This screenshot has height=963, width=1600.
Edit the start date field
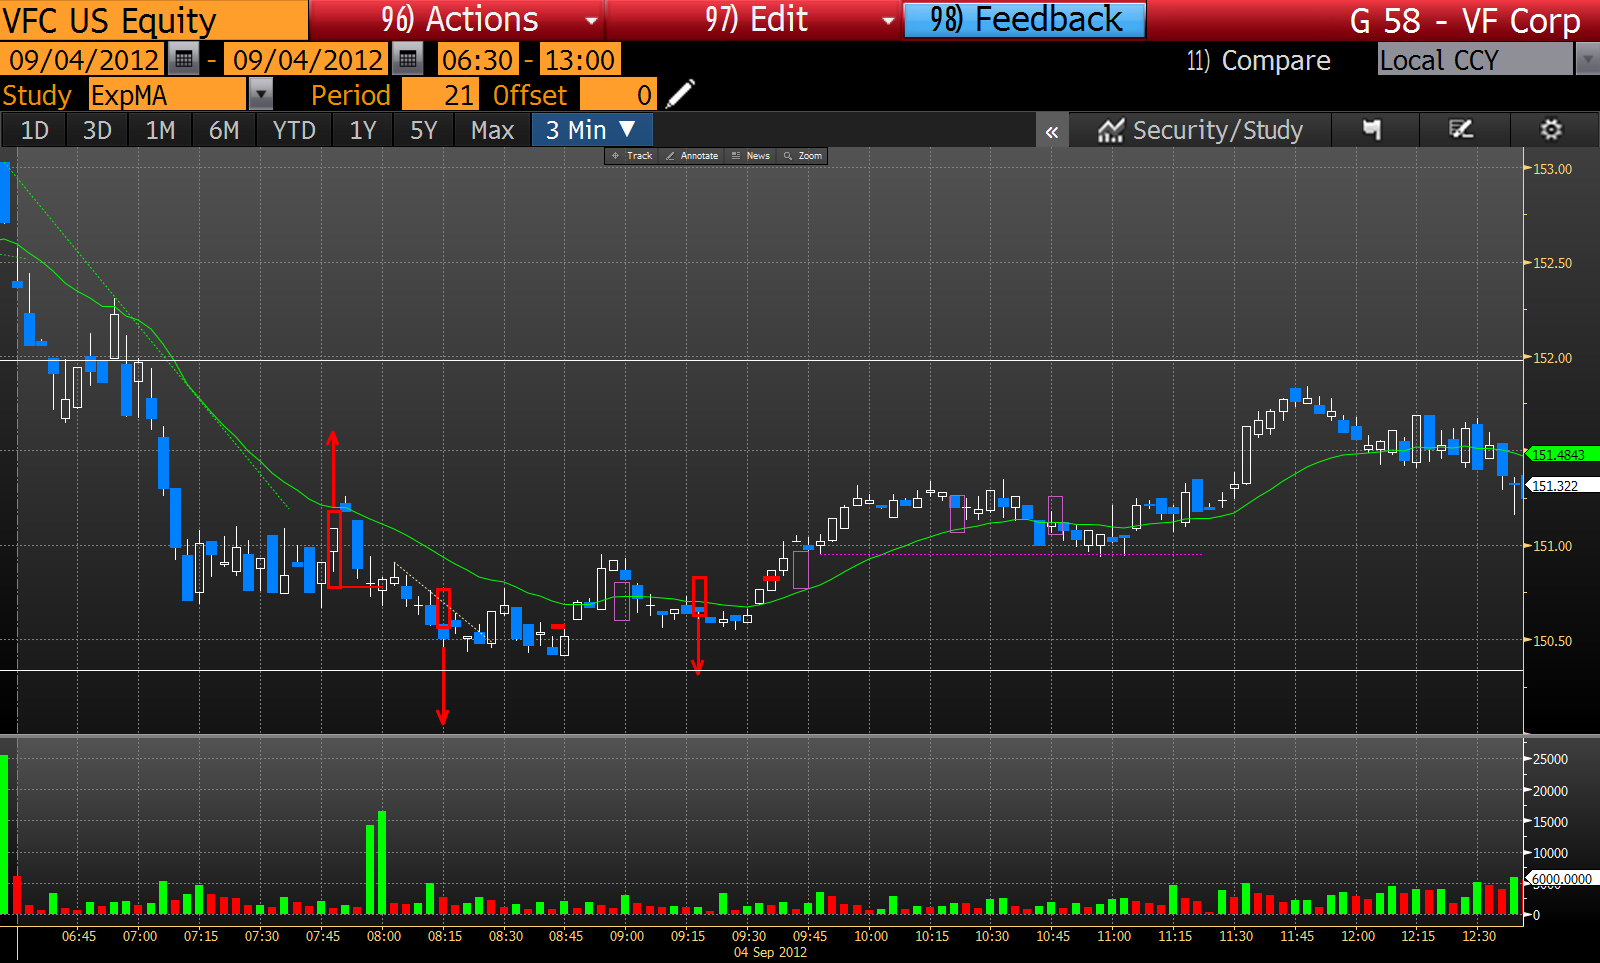(x=83, y=60)
